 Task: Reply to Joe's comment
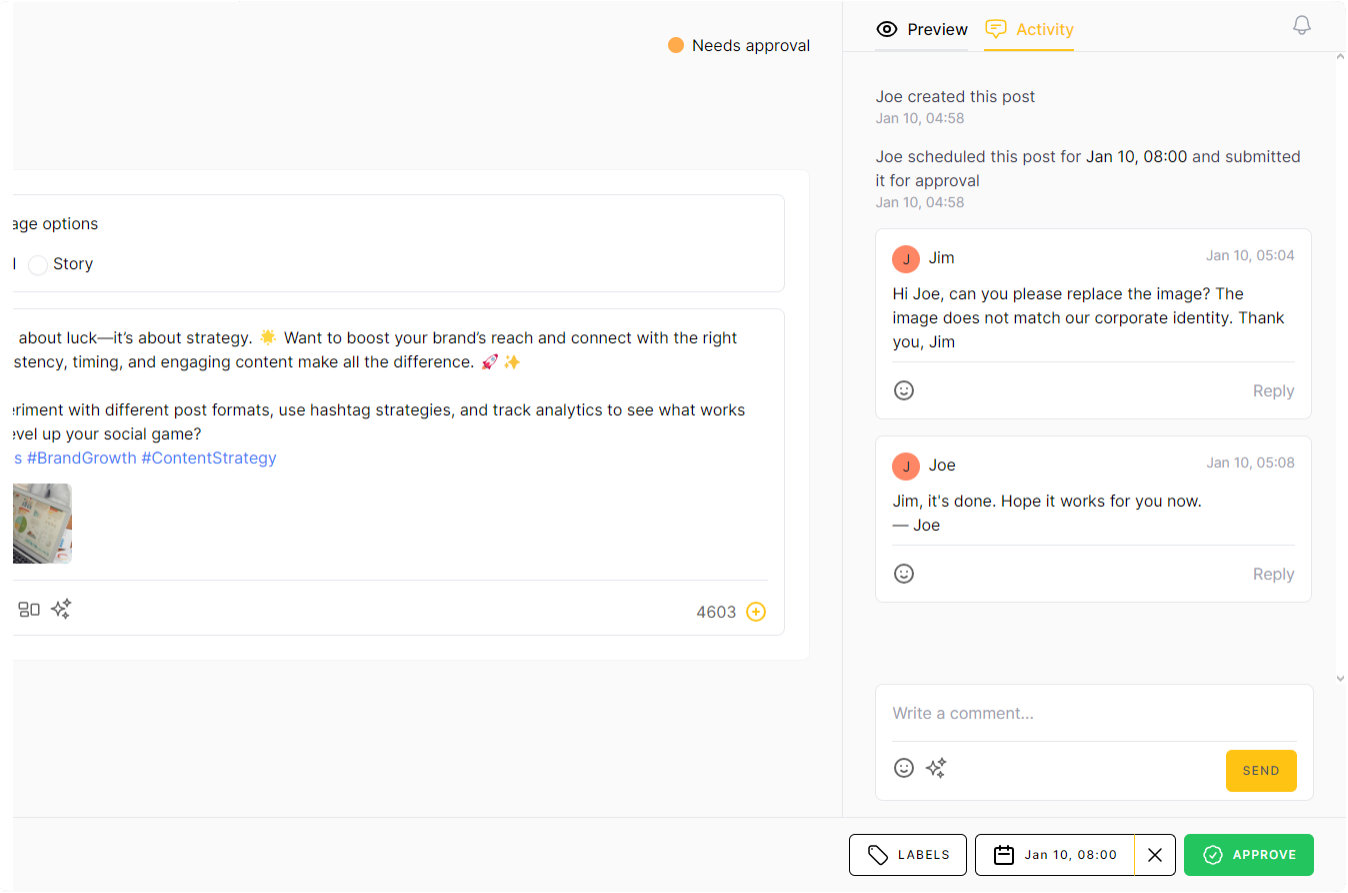pos(1273,574)
